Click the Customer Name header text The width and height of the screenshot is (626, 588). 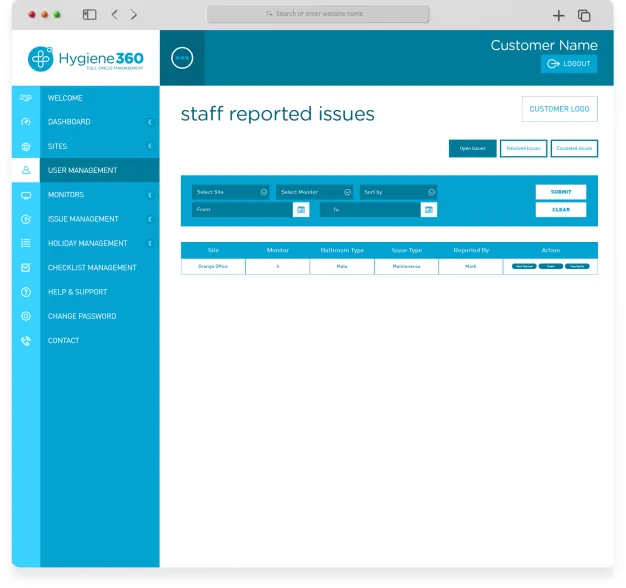tap(544, 45)
